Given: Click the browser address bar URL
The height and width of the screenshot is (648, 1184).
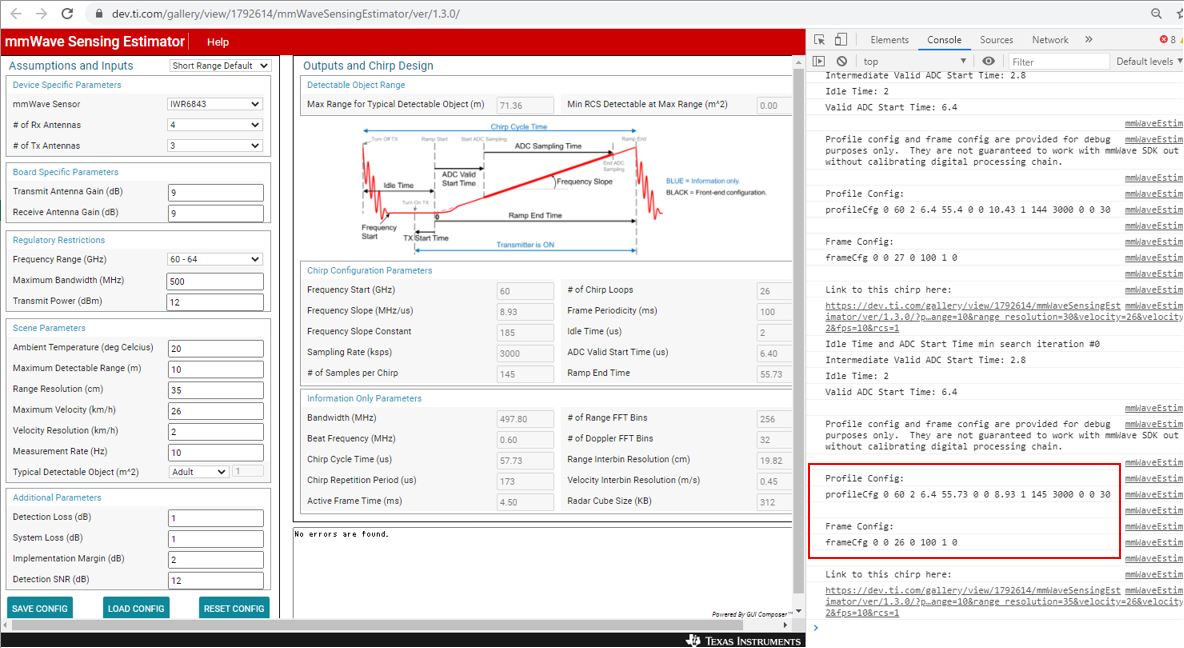Looking at the screenshot, I should (285, 14).
